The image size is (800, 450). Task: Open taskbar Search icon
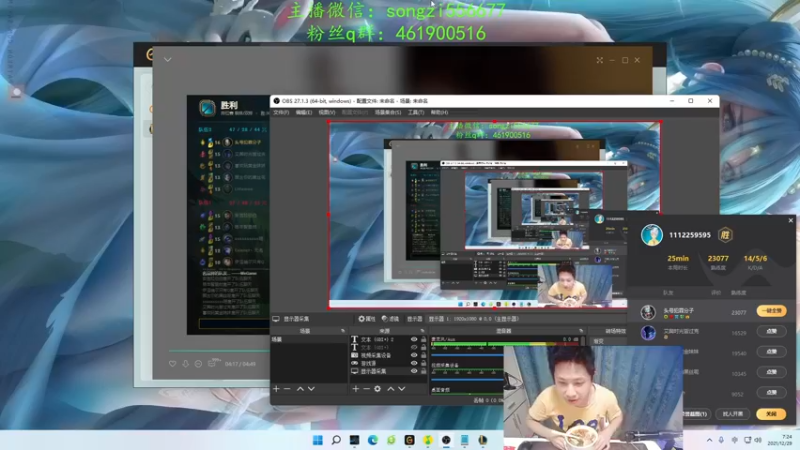(336, 440)
